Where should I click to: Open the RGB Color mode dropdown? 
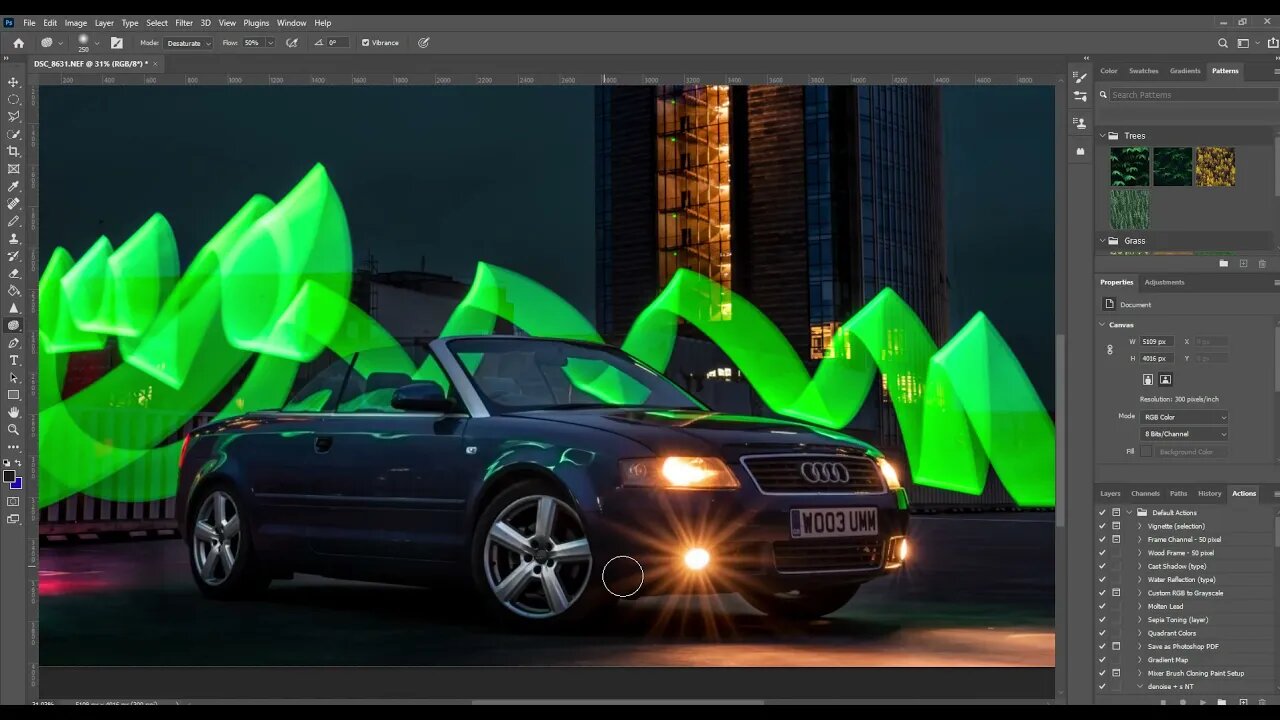(1184, 417)
